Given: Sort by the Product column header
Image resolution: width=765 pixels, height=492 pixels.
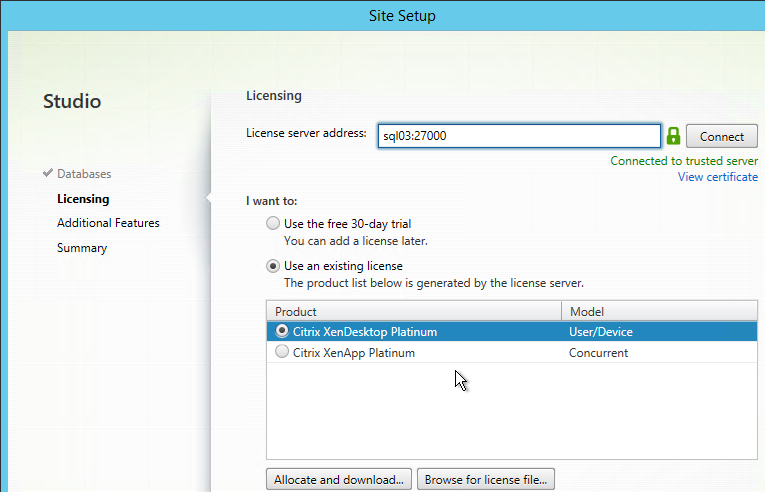Looking at the screenshot, I should (x=414, y=311).
